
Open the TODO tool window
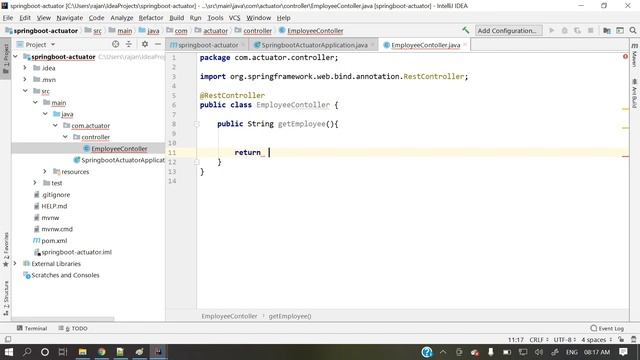point(73,328)
